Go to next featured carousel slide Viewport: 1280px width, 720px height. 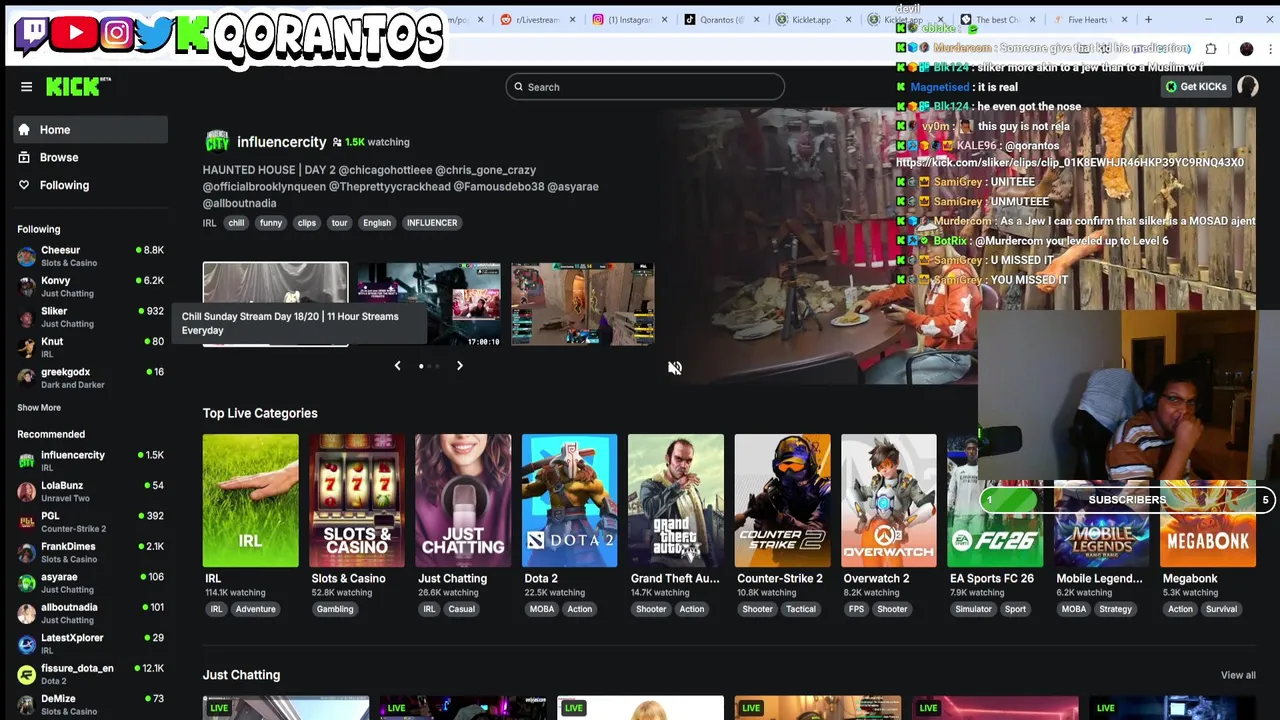coord(459,366)
